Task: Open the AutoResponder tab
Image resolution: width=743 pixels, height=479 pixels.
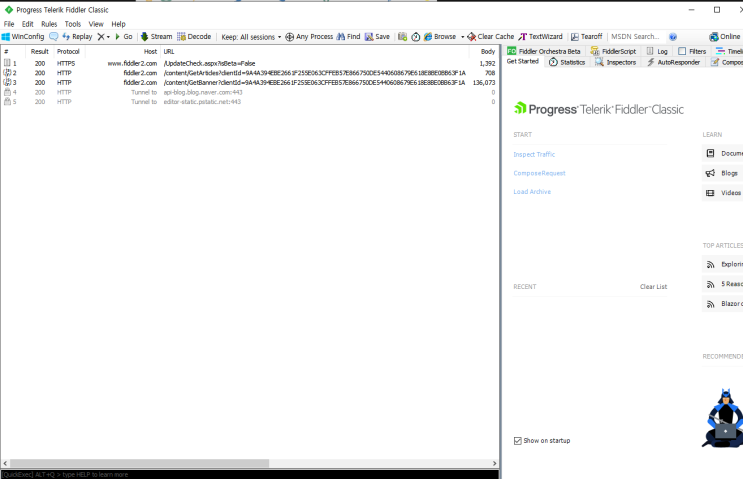Action: pos(673,62)
